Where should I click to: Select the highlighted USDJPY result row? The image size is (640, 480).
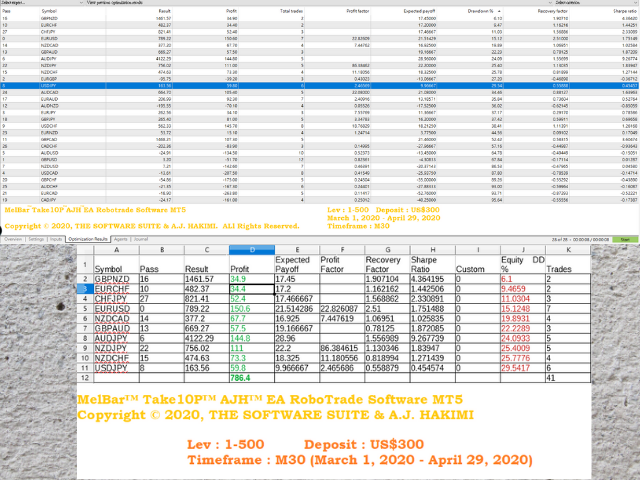click(x=320, y=86)
